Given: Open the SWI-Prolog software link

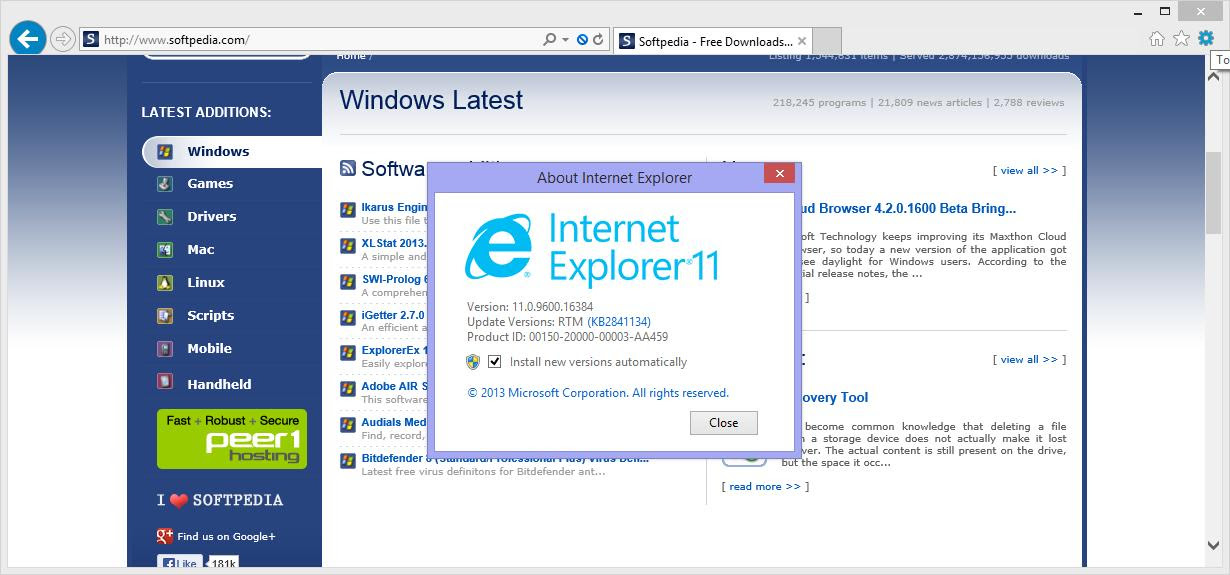Looking at the screenshot, I should (394, 279).
